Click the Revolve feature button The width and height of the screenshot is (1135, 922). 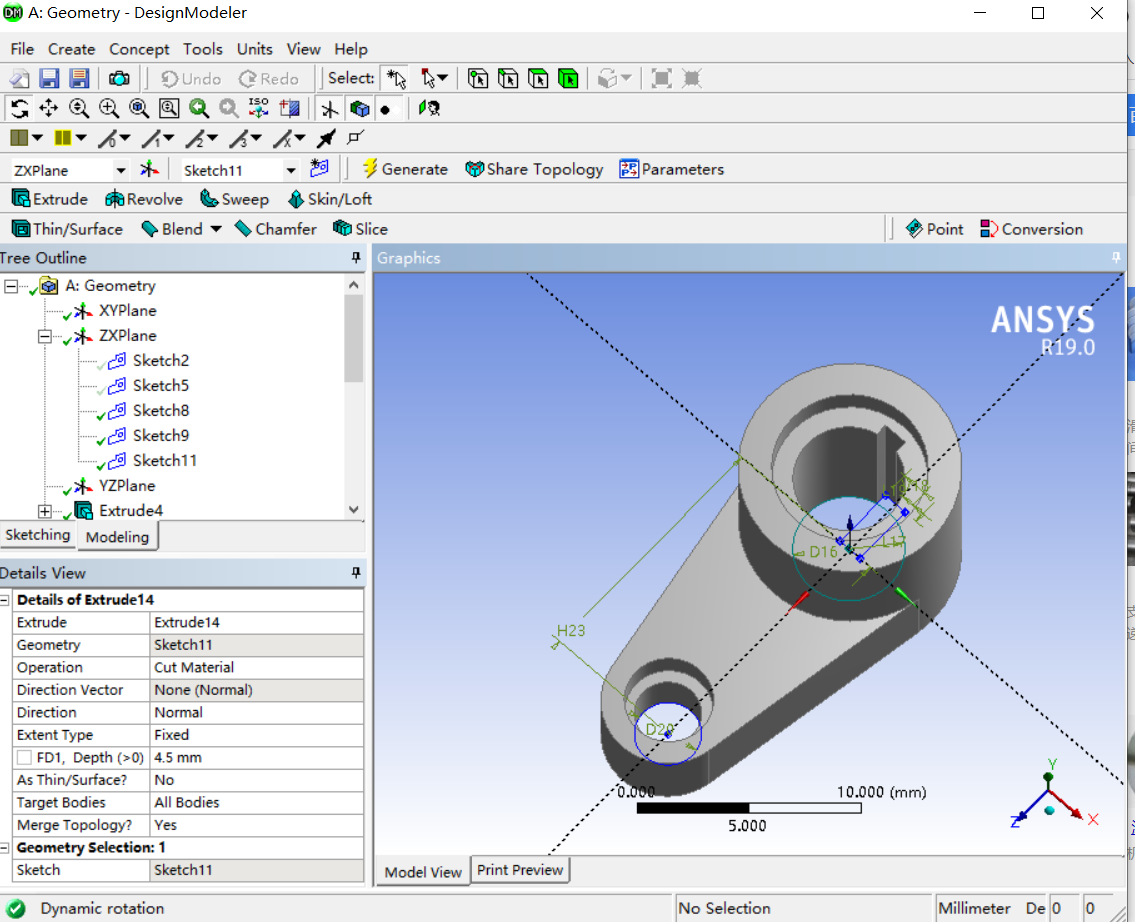coord(143,199)
